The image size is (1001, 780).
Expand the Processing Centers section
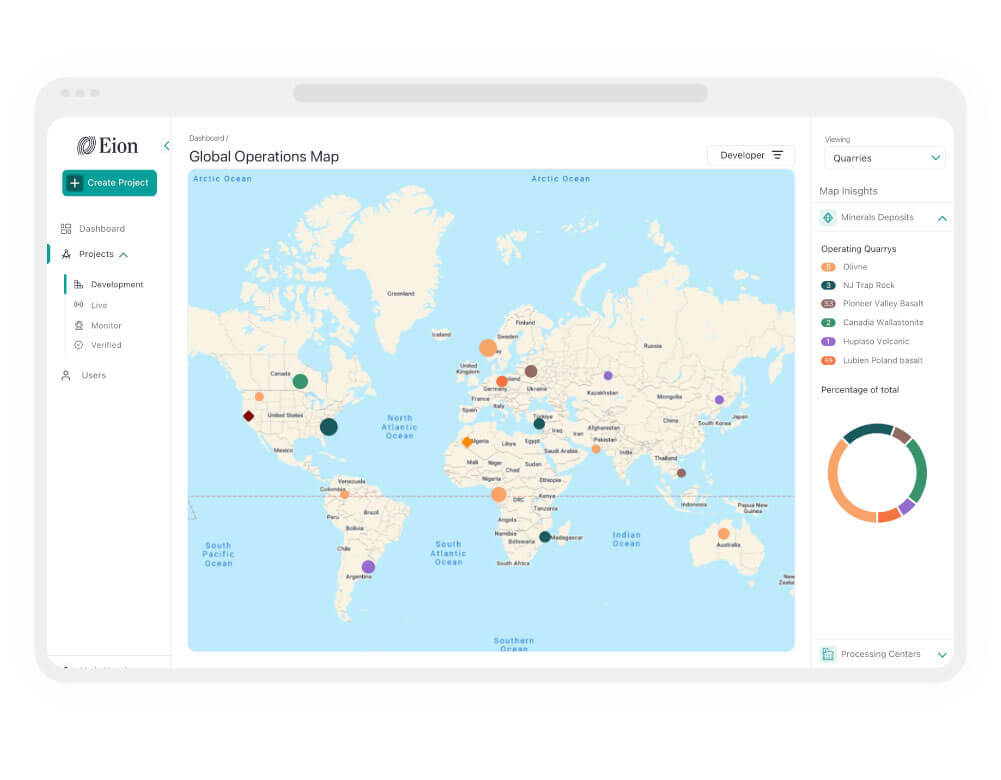tap(942, 654)
